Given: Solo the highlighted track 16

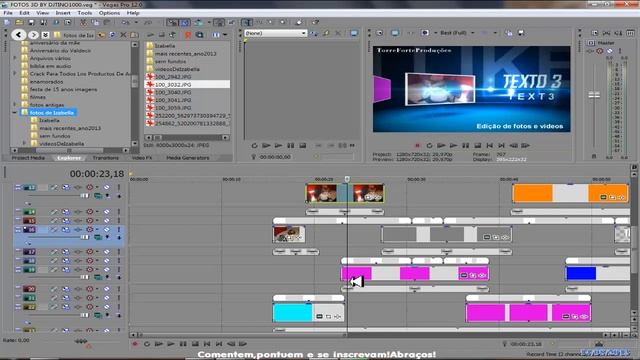Looking at the screenshot, I should pos(119,230).
